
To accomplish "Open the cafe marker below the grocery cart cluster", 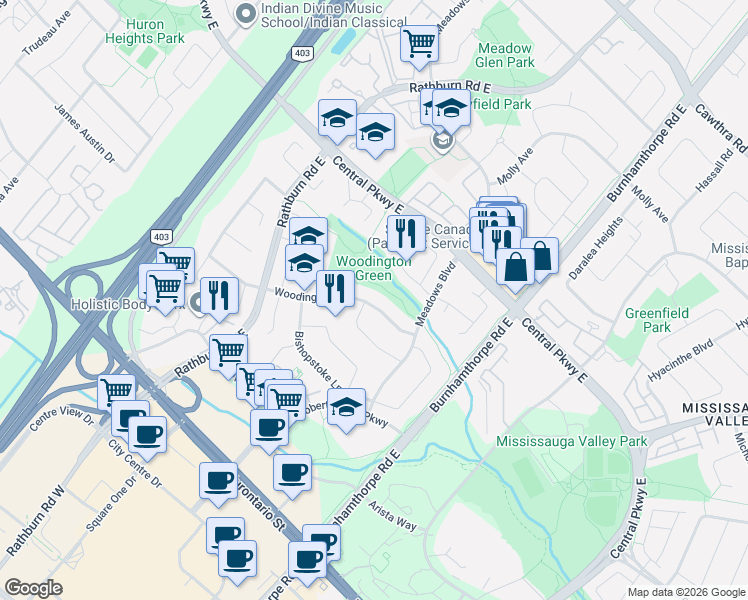I will click(x=269, y=429).
